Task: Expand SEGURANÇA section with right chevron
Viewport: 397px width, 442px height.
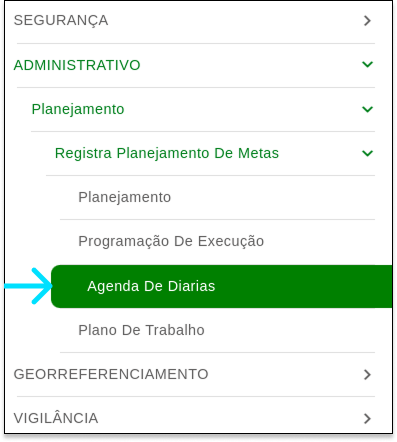Action: [367, 21]
